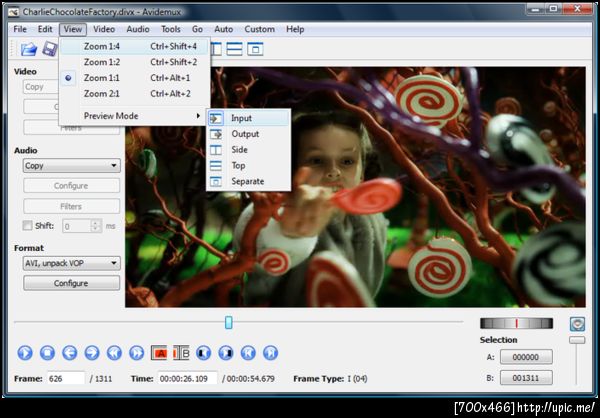The image size is (600, 418).
Task: Click Configure button under Audio
Action: click(x=72, y=186)
